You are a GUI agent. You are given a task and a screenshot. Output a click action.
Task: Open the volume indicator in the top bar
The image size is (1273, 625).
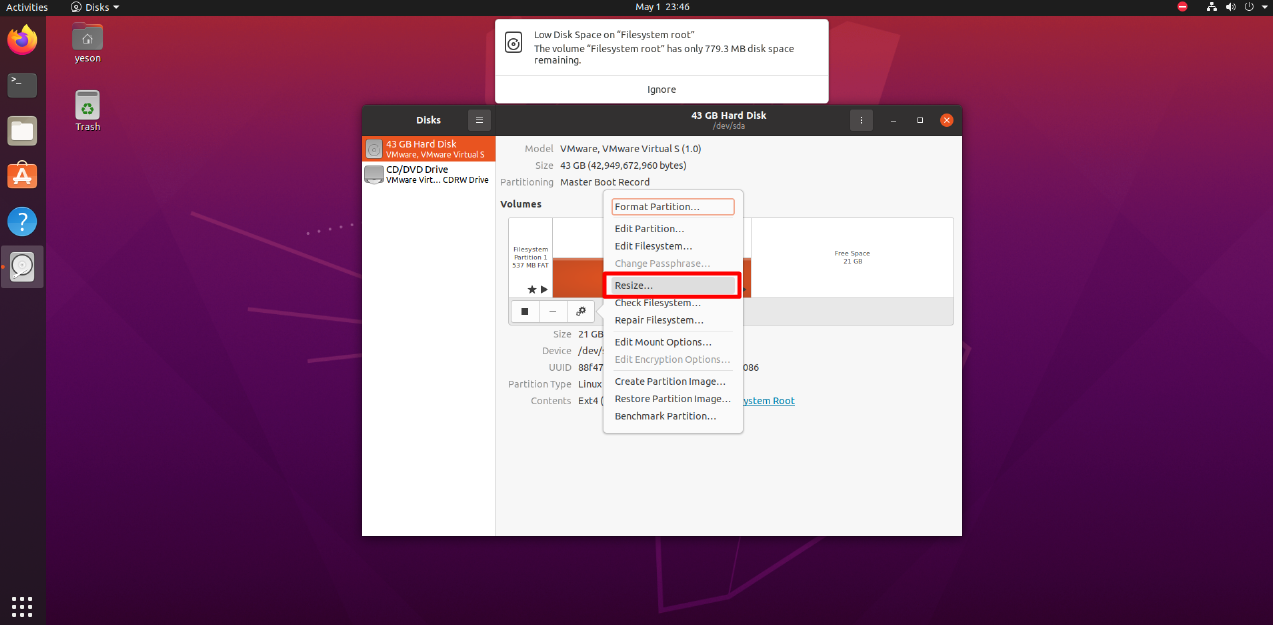[x=1230, y=7]
